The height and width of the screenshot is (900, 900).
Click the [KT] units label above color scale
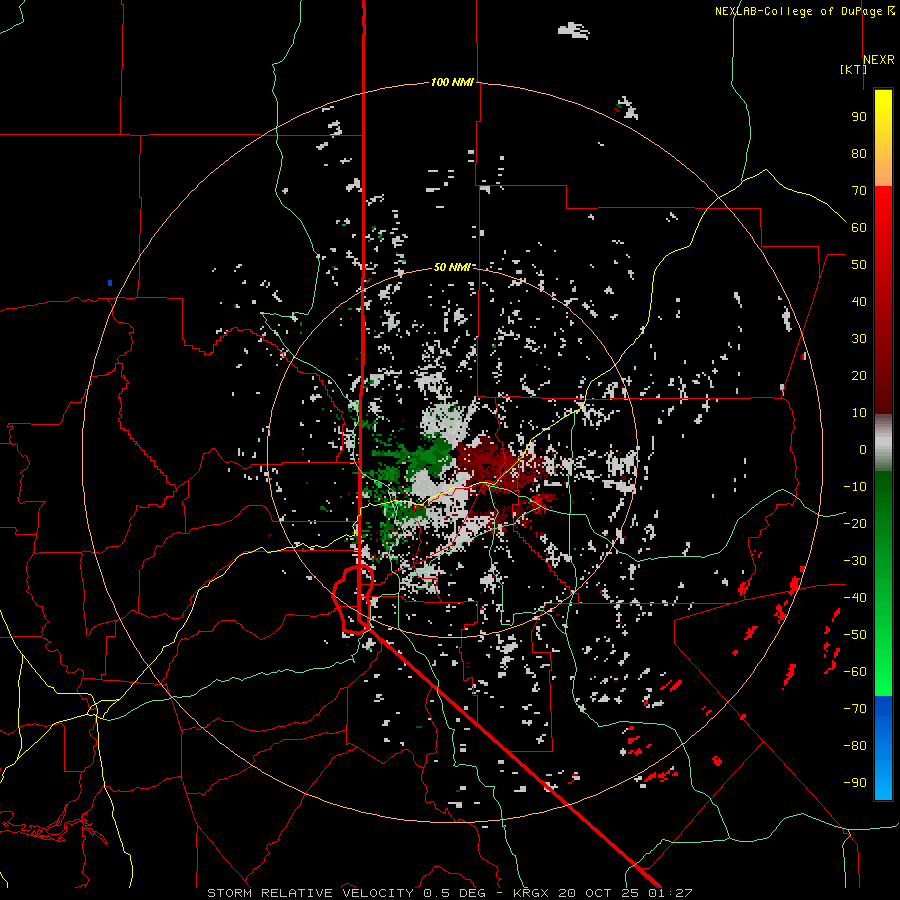tap(853, 69)
